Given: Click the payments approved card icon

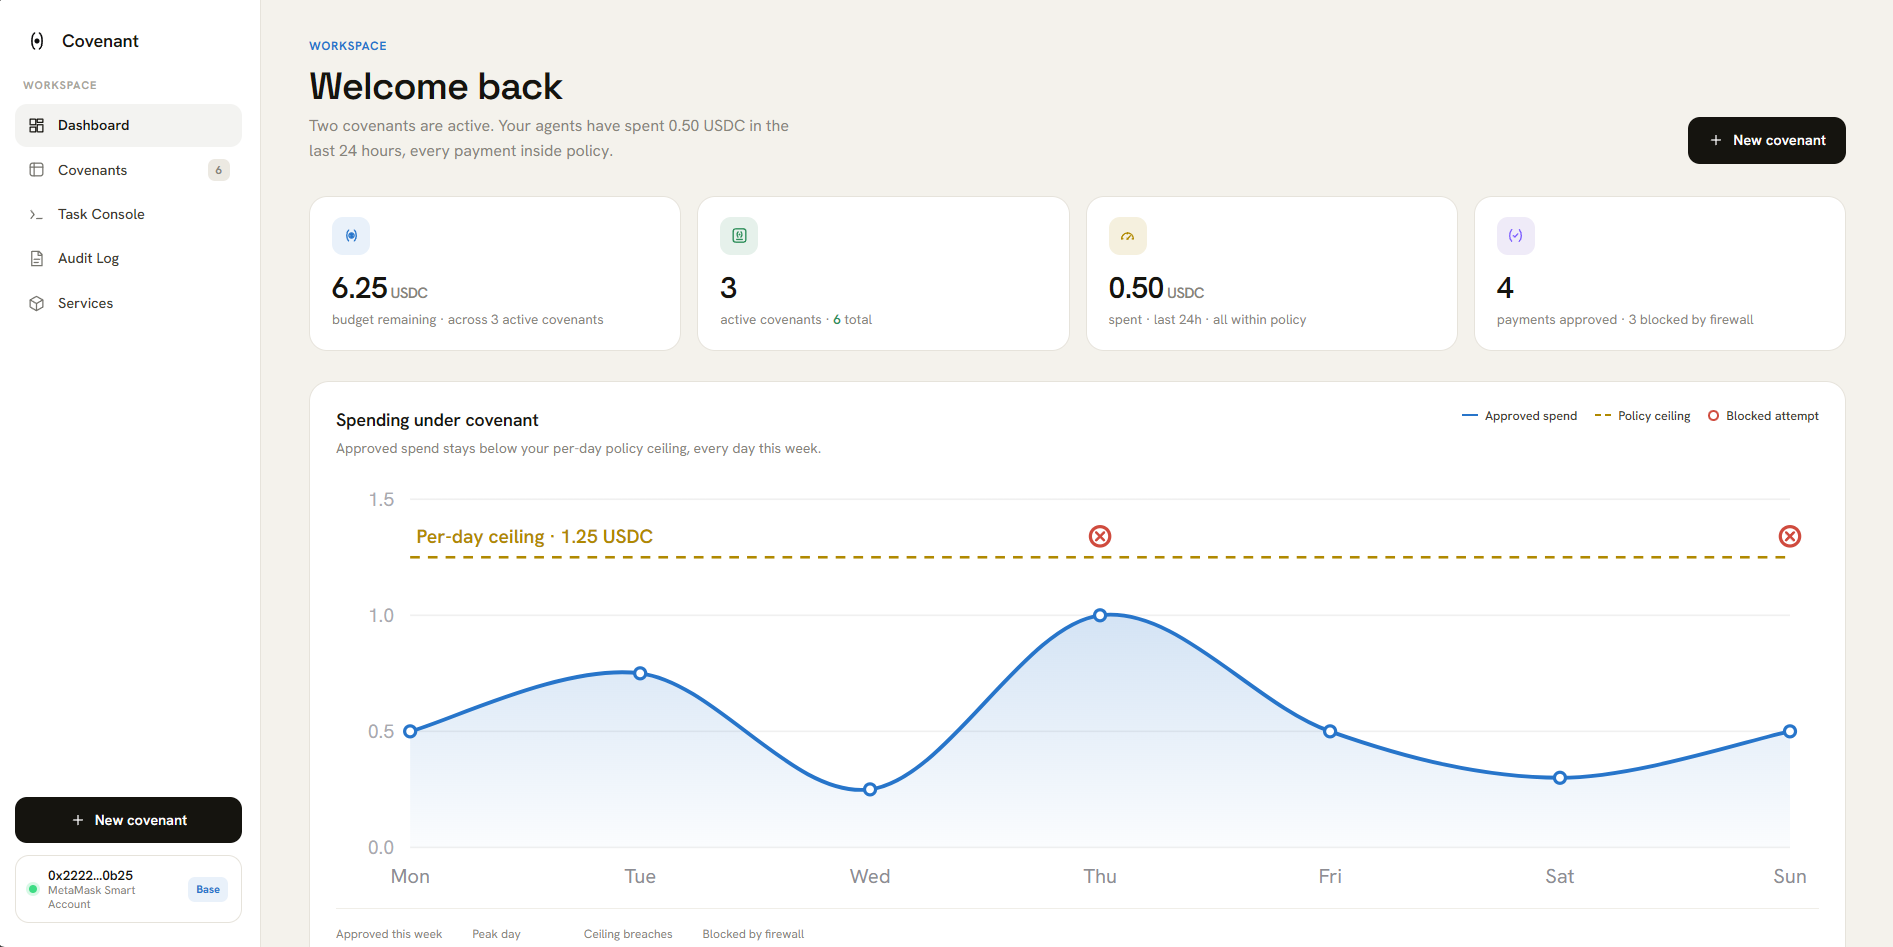Looking at the screenshot, I should coord(1515,236).
